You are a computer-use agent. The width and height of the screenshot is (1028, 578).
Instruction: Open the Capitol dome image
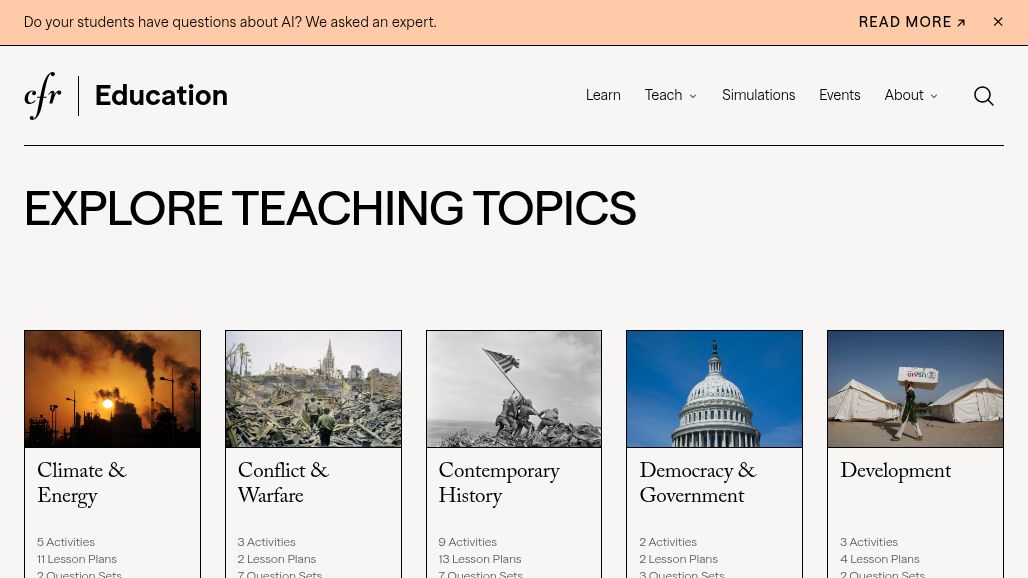[x=715, y=389]
